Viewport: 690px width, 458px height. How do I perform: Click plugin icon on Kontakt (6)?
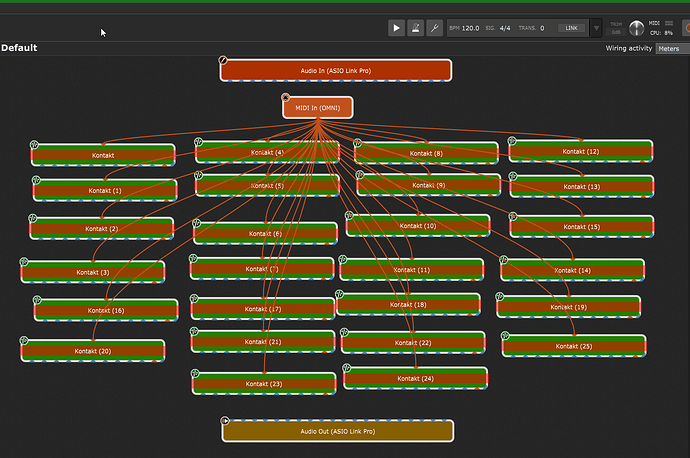(197, 223)
